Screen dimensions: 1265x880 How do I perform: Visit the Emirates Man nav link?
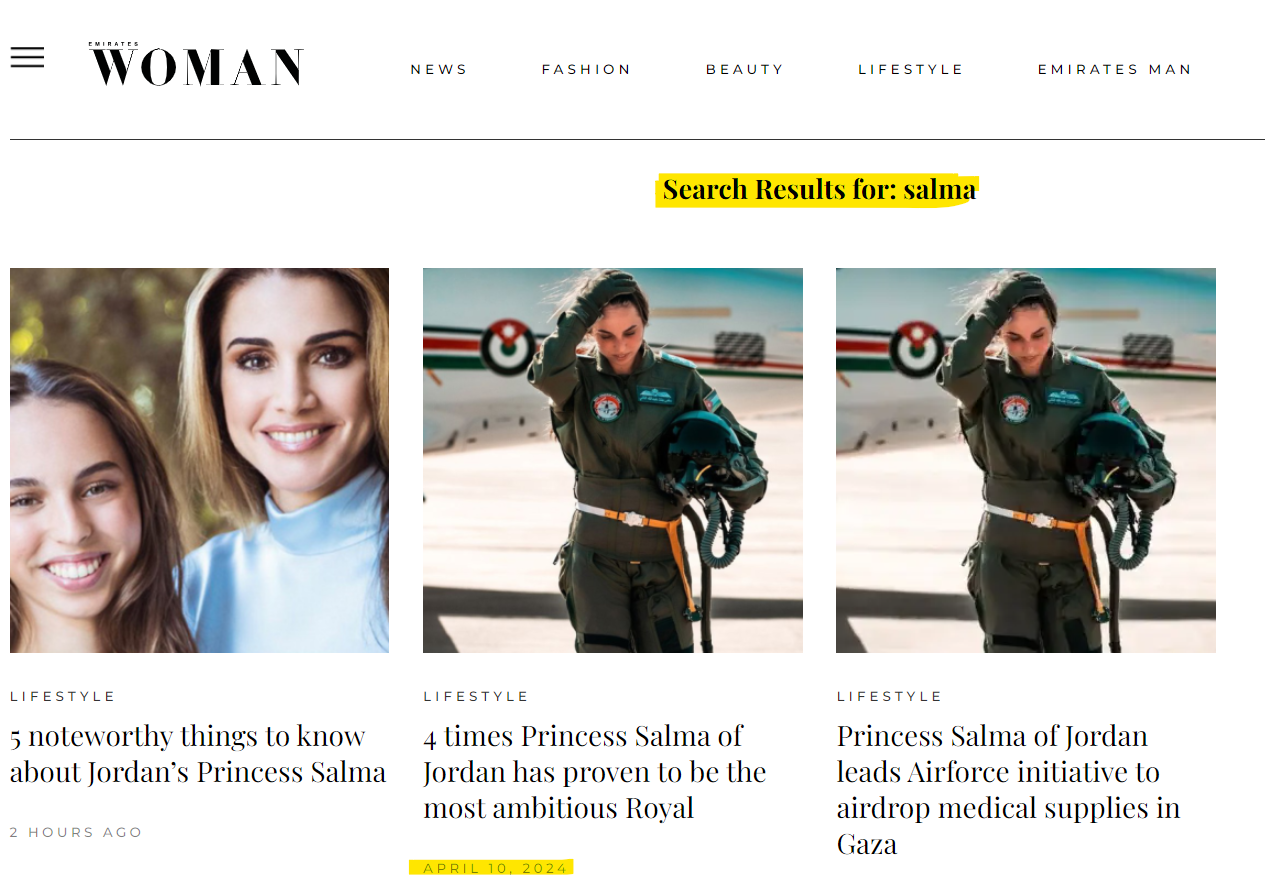click(1115, 69)
